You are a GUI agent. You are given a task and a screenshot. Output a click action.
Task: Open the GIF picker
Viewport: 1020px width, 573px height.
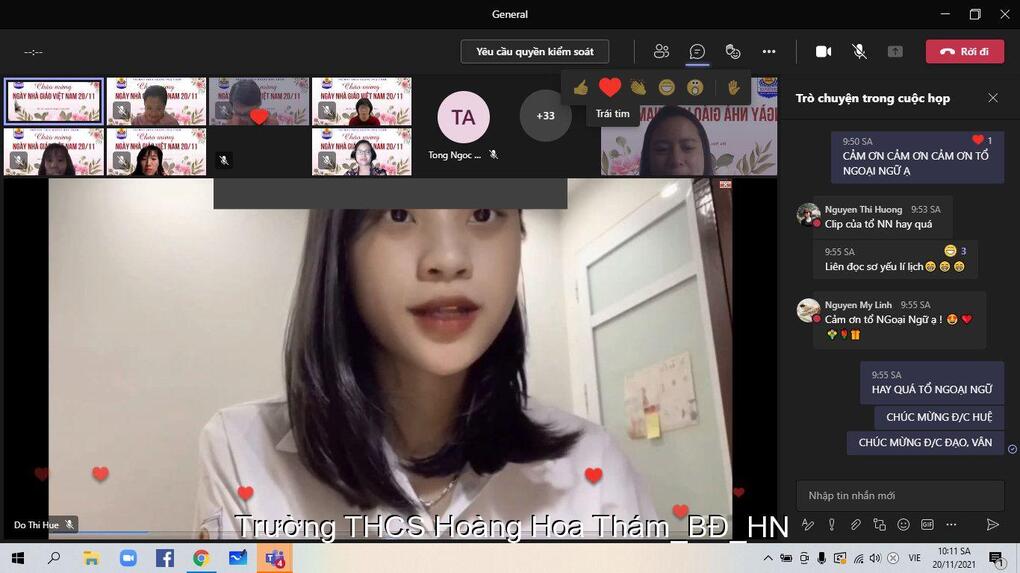pyautogui.click(x=928, y=524)
